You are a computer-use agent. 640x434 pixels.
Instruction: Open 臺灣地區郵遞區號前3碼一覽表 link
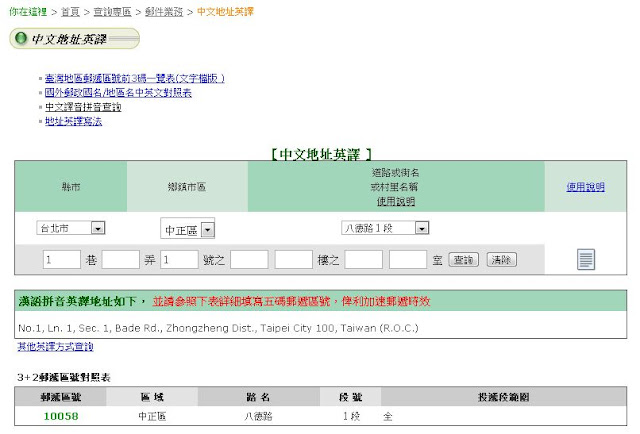[135, 78]
